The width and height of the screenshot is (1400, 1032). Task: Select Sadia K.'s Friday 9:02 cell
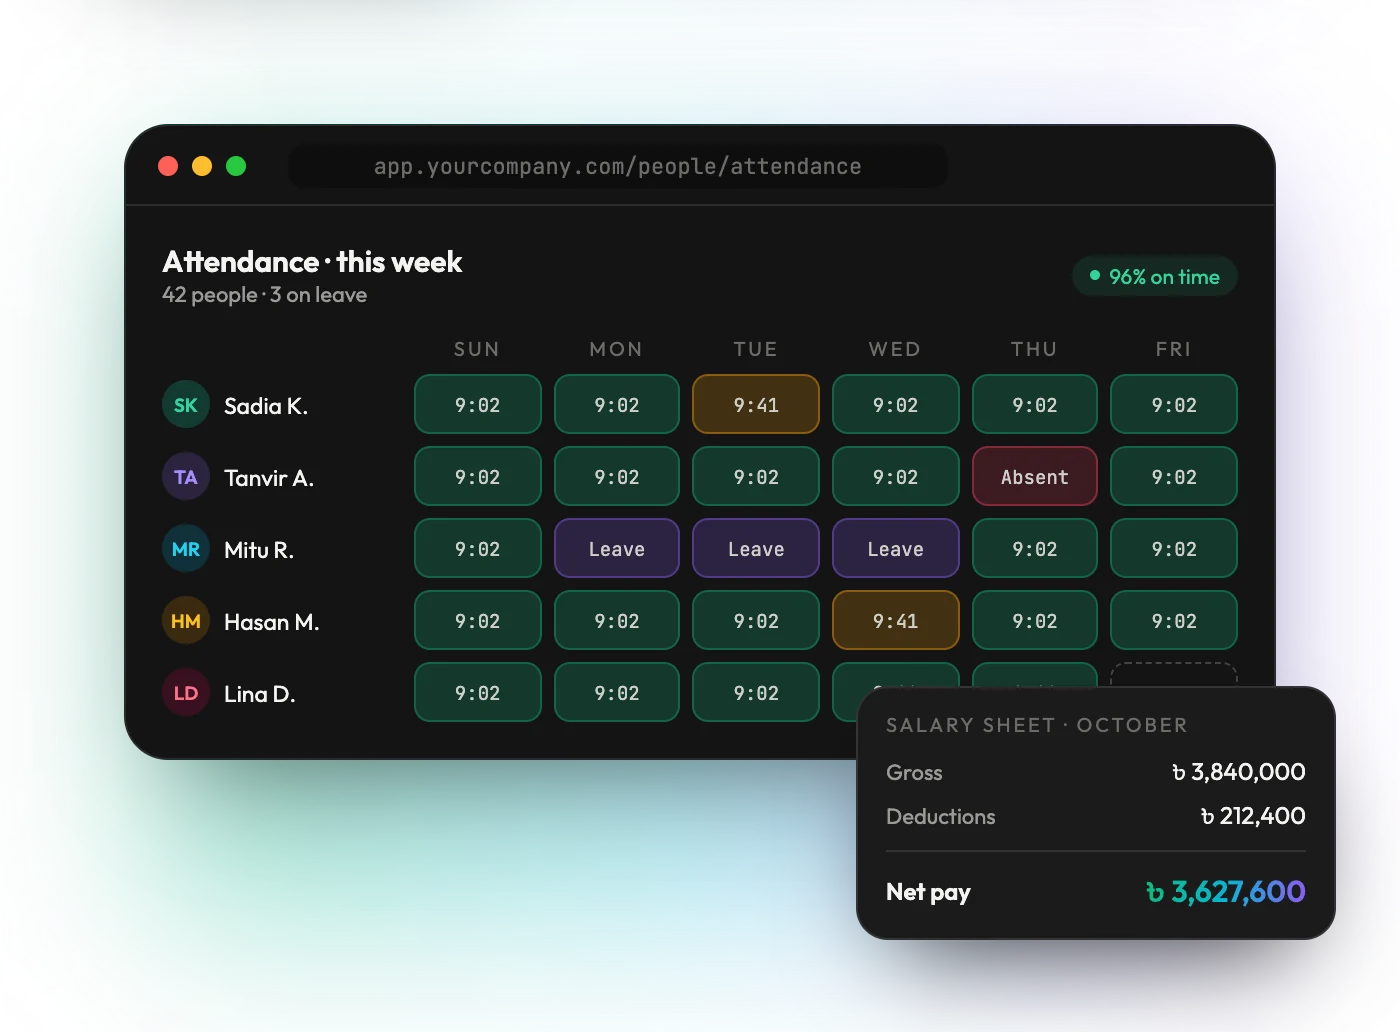pos(1174,404)
